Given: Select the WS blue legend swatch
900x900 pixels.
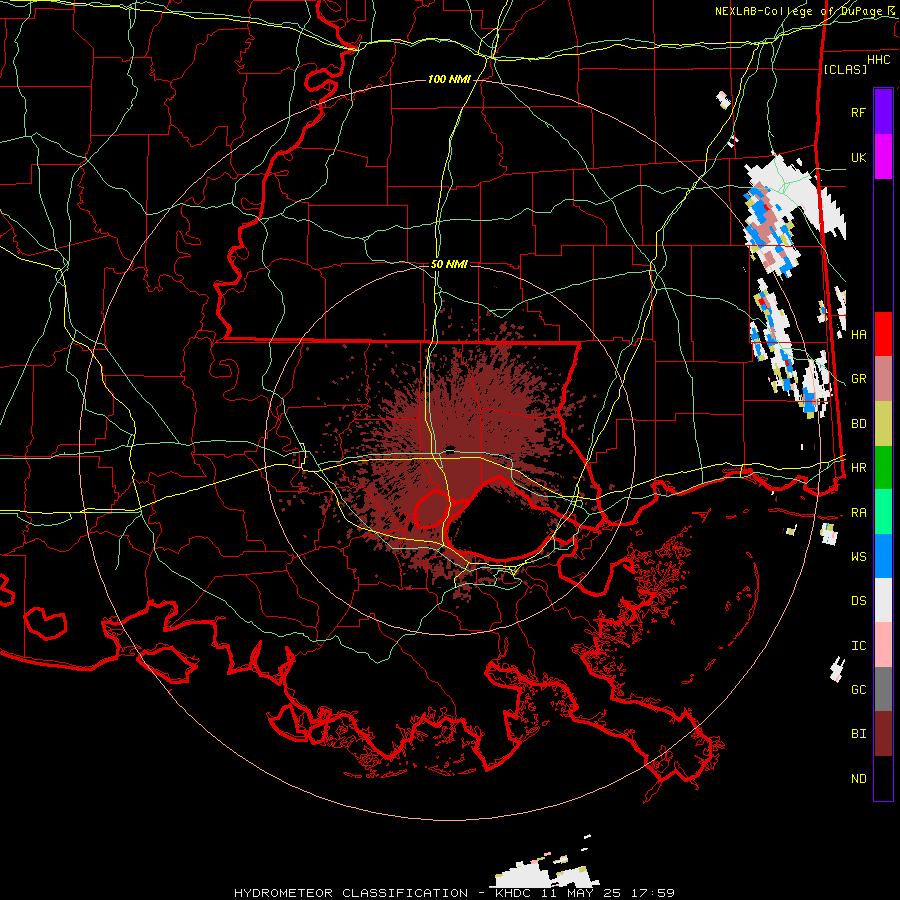Looking at the screenshot, I should (x=883, y=556).
